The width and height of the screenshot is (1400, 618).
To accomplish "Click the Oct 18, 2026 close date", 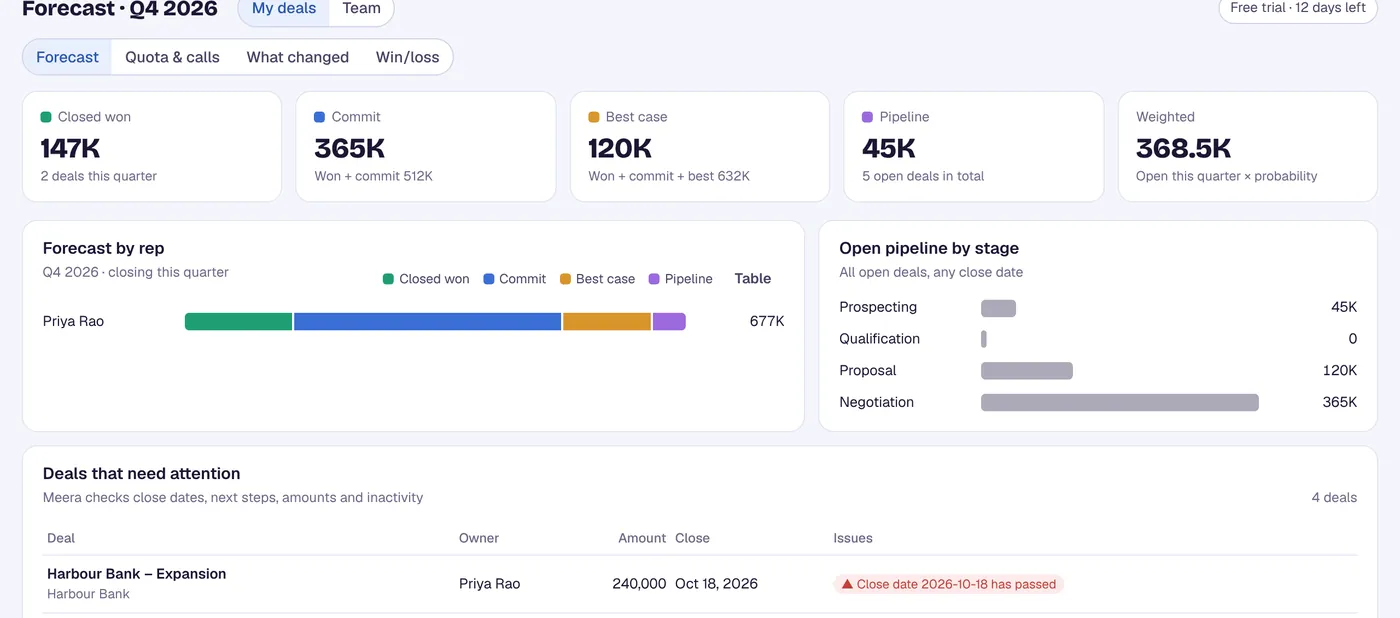I will pos(716,584).
